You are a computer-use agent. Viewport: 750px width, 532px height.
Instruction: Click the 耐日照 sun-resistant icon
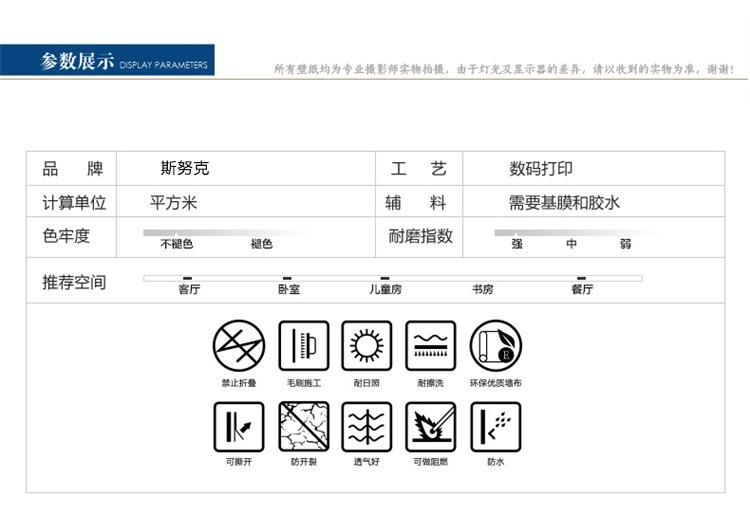(x=367, y=346)
